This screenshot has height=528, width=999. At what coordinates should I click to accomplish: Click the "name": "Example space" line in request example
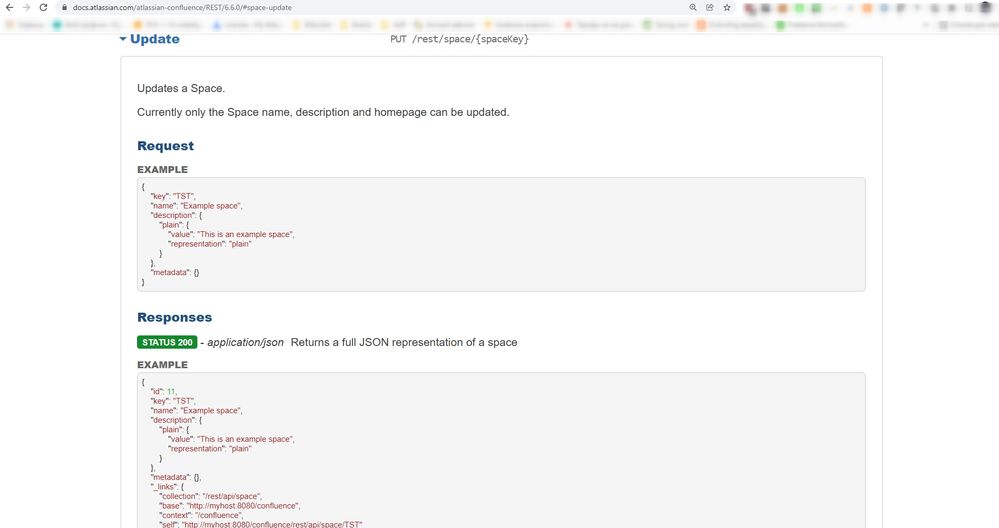(196, 206)
